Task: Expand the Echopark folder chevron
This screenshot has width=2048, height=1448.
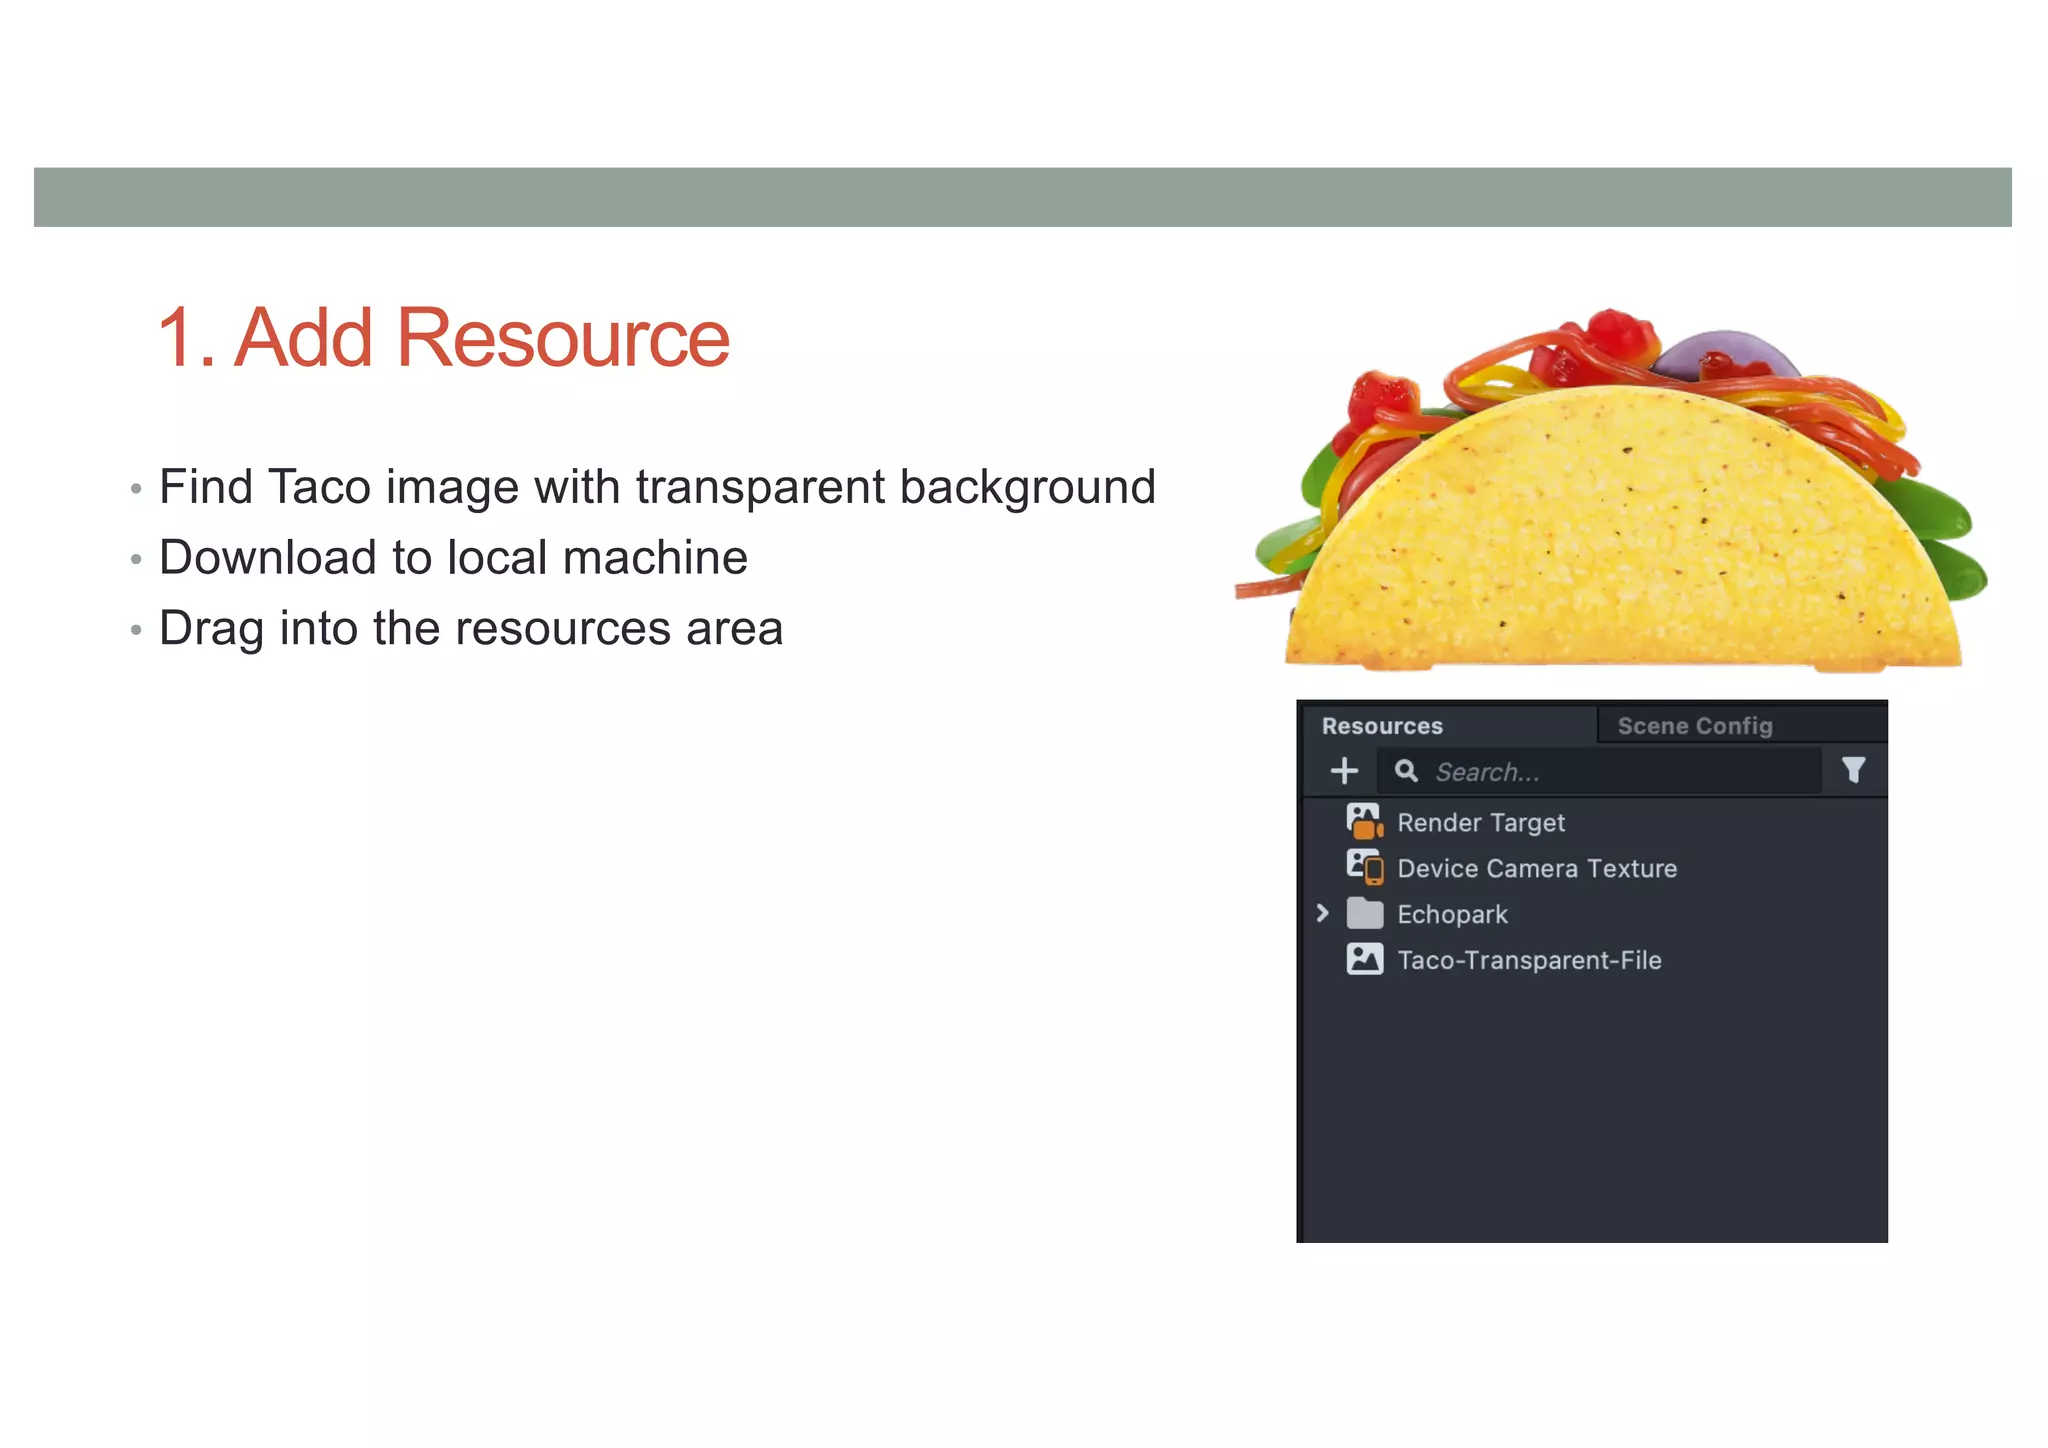Action: pyautogui.click(x=1322, y=912)
